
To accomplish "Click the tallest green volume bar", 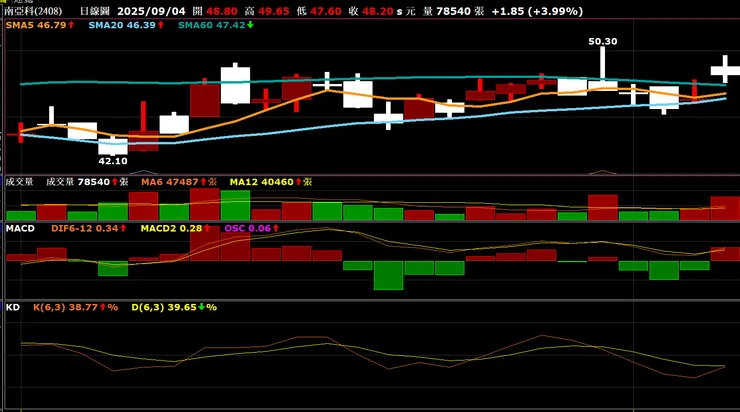I will tap(235, 205).
